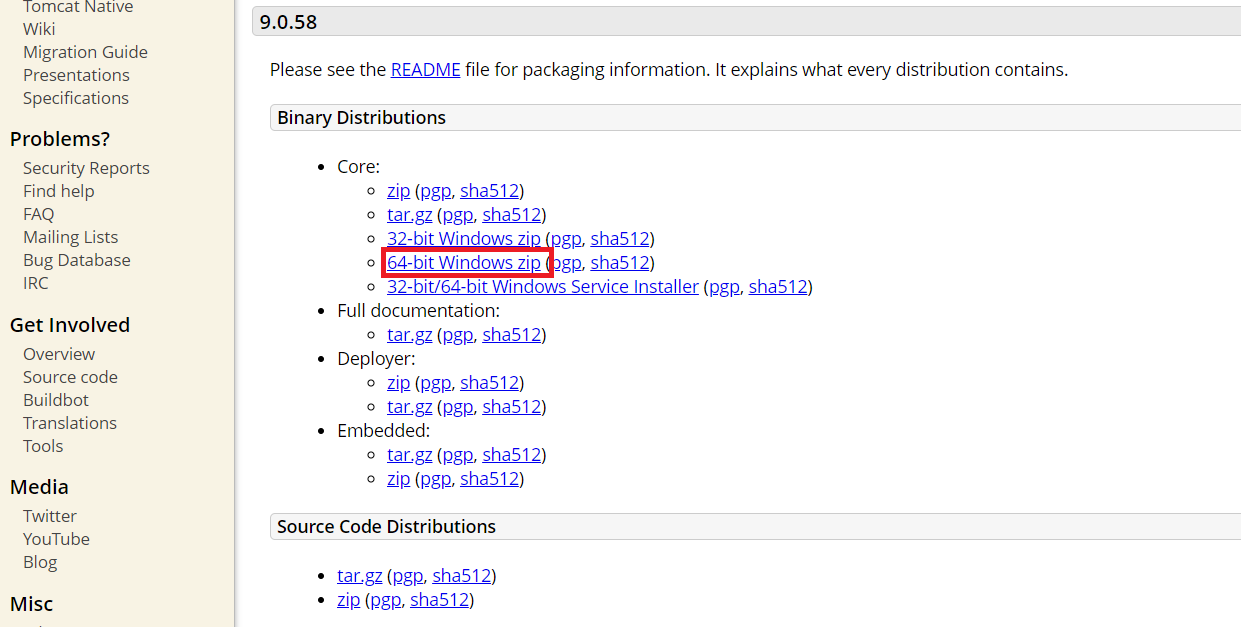1241x627 pixels.
Task: Open Translations sidebar link
Action: coord(70,423)
